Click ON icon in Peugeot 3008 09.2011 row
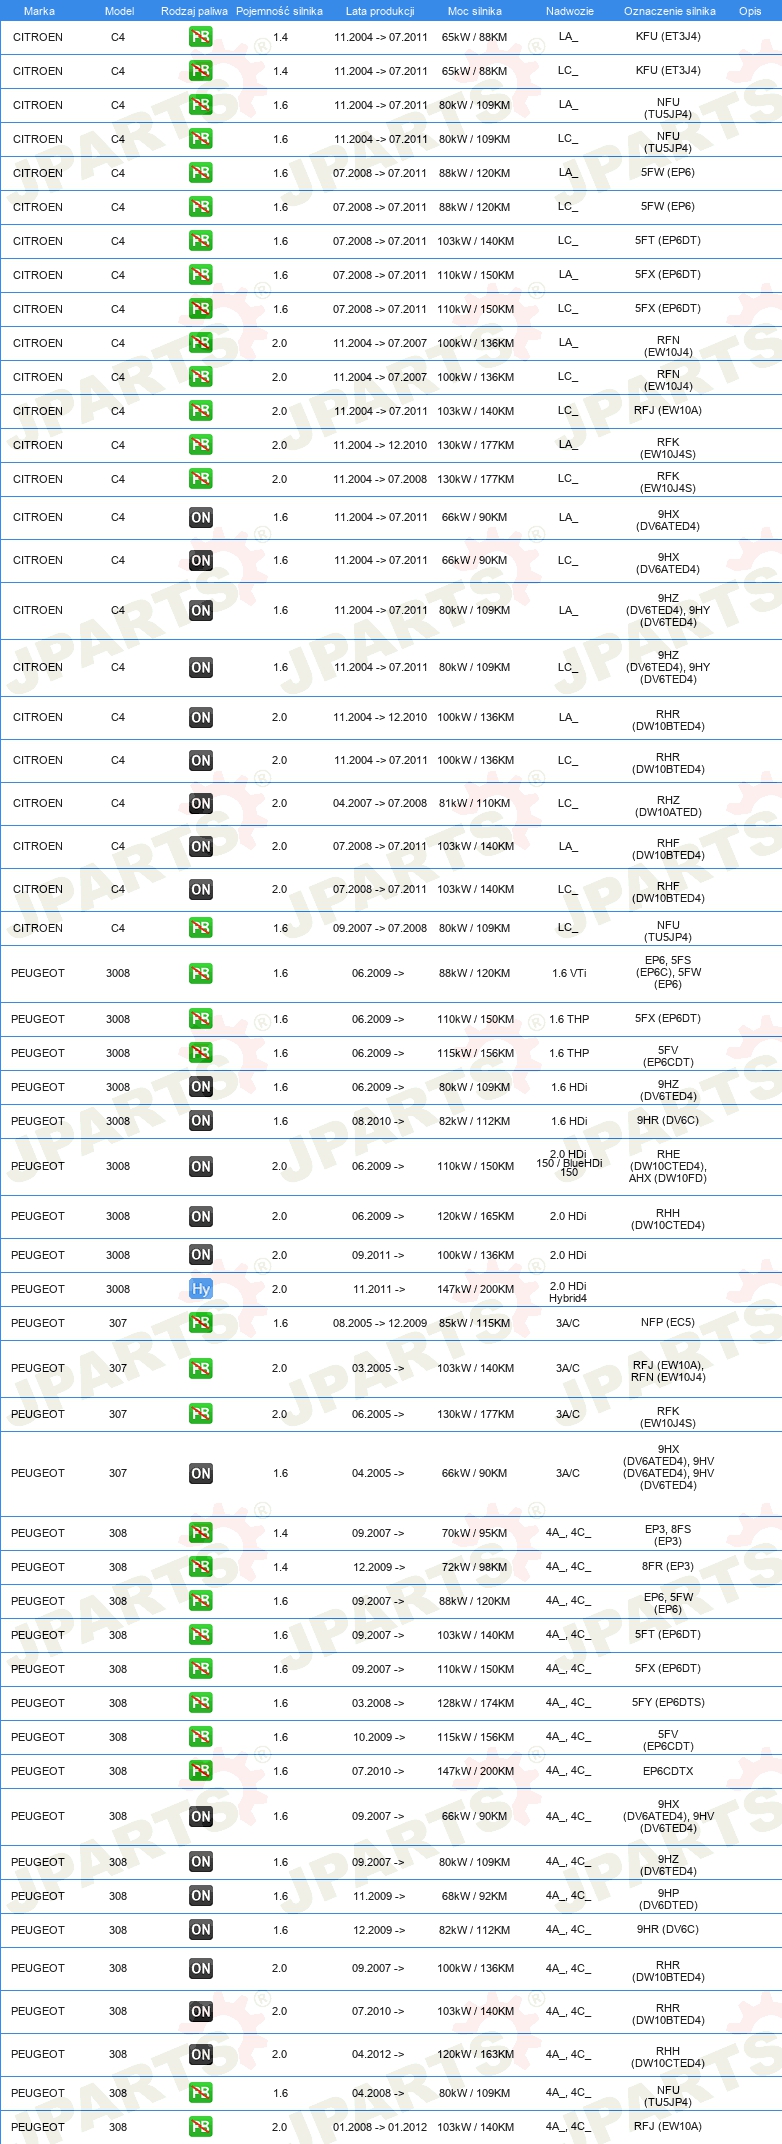The image size is (782, 2144). 201,1255
